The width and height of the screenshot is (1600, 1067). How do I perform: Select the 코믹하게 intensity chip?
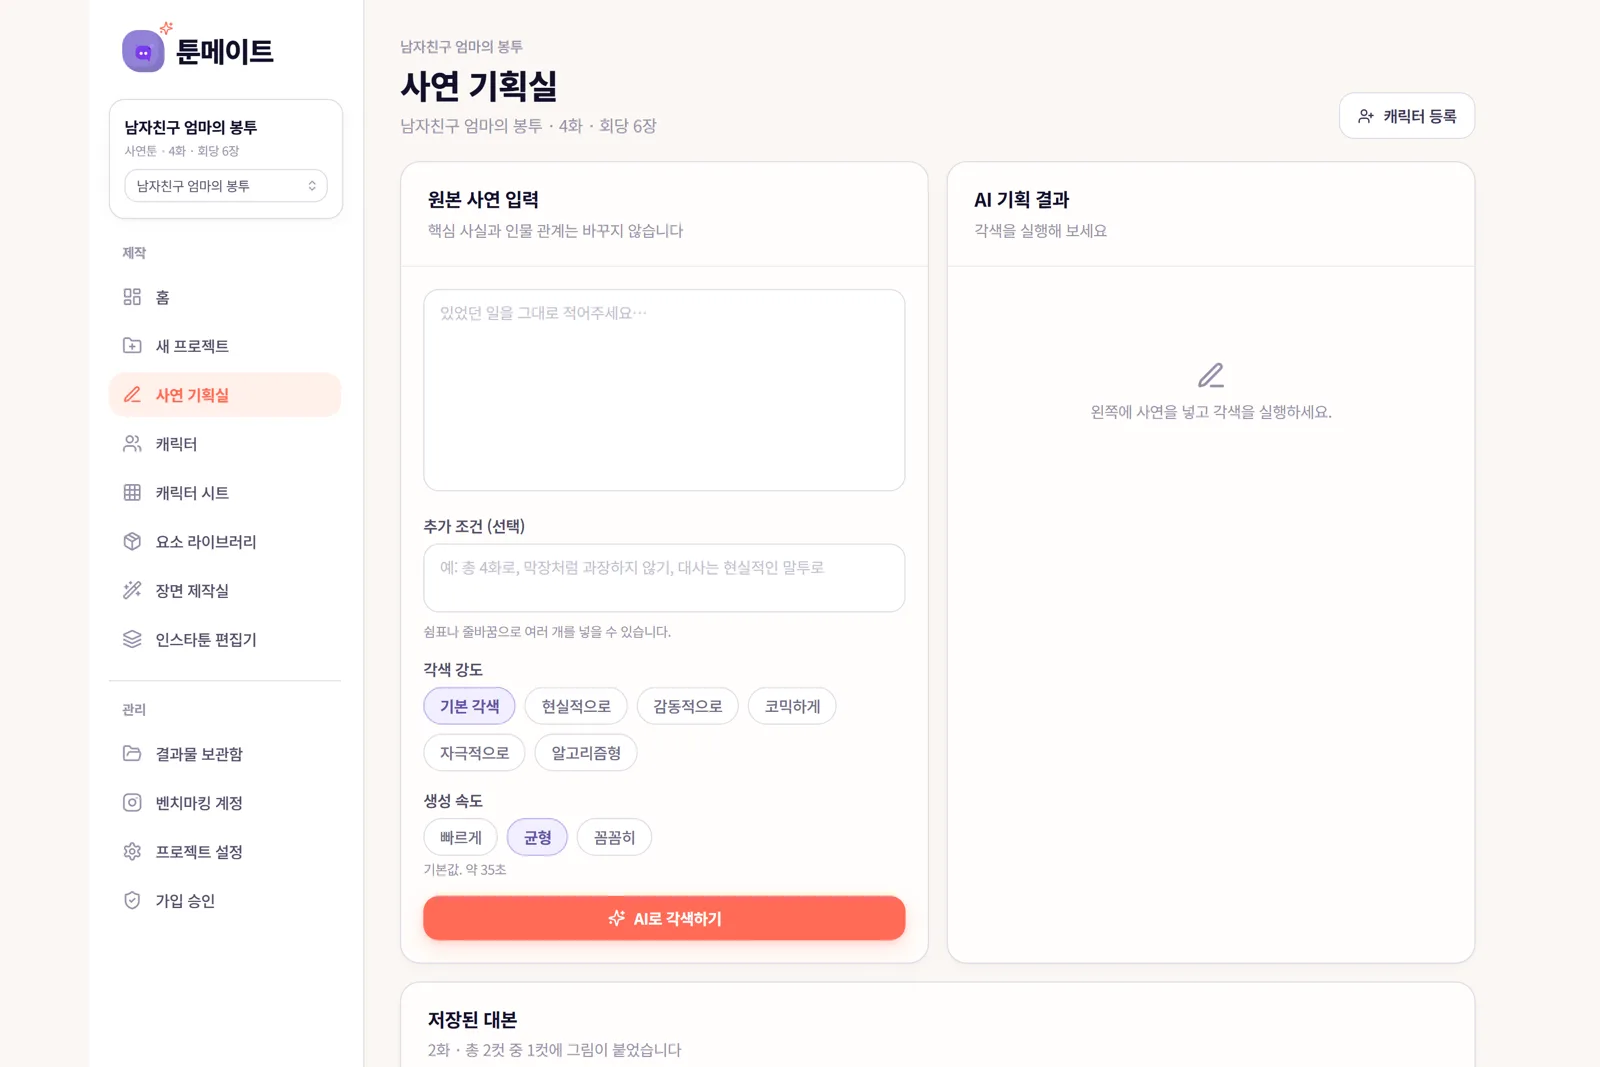792,706
